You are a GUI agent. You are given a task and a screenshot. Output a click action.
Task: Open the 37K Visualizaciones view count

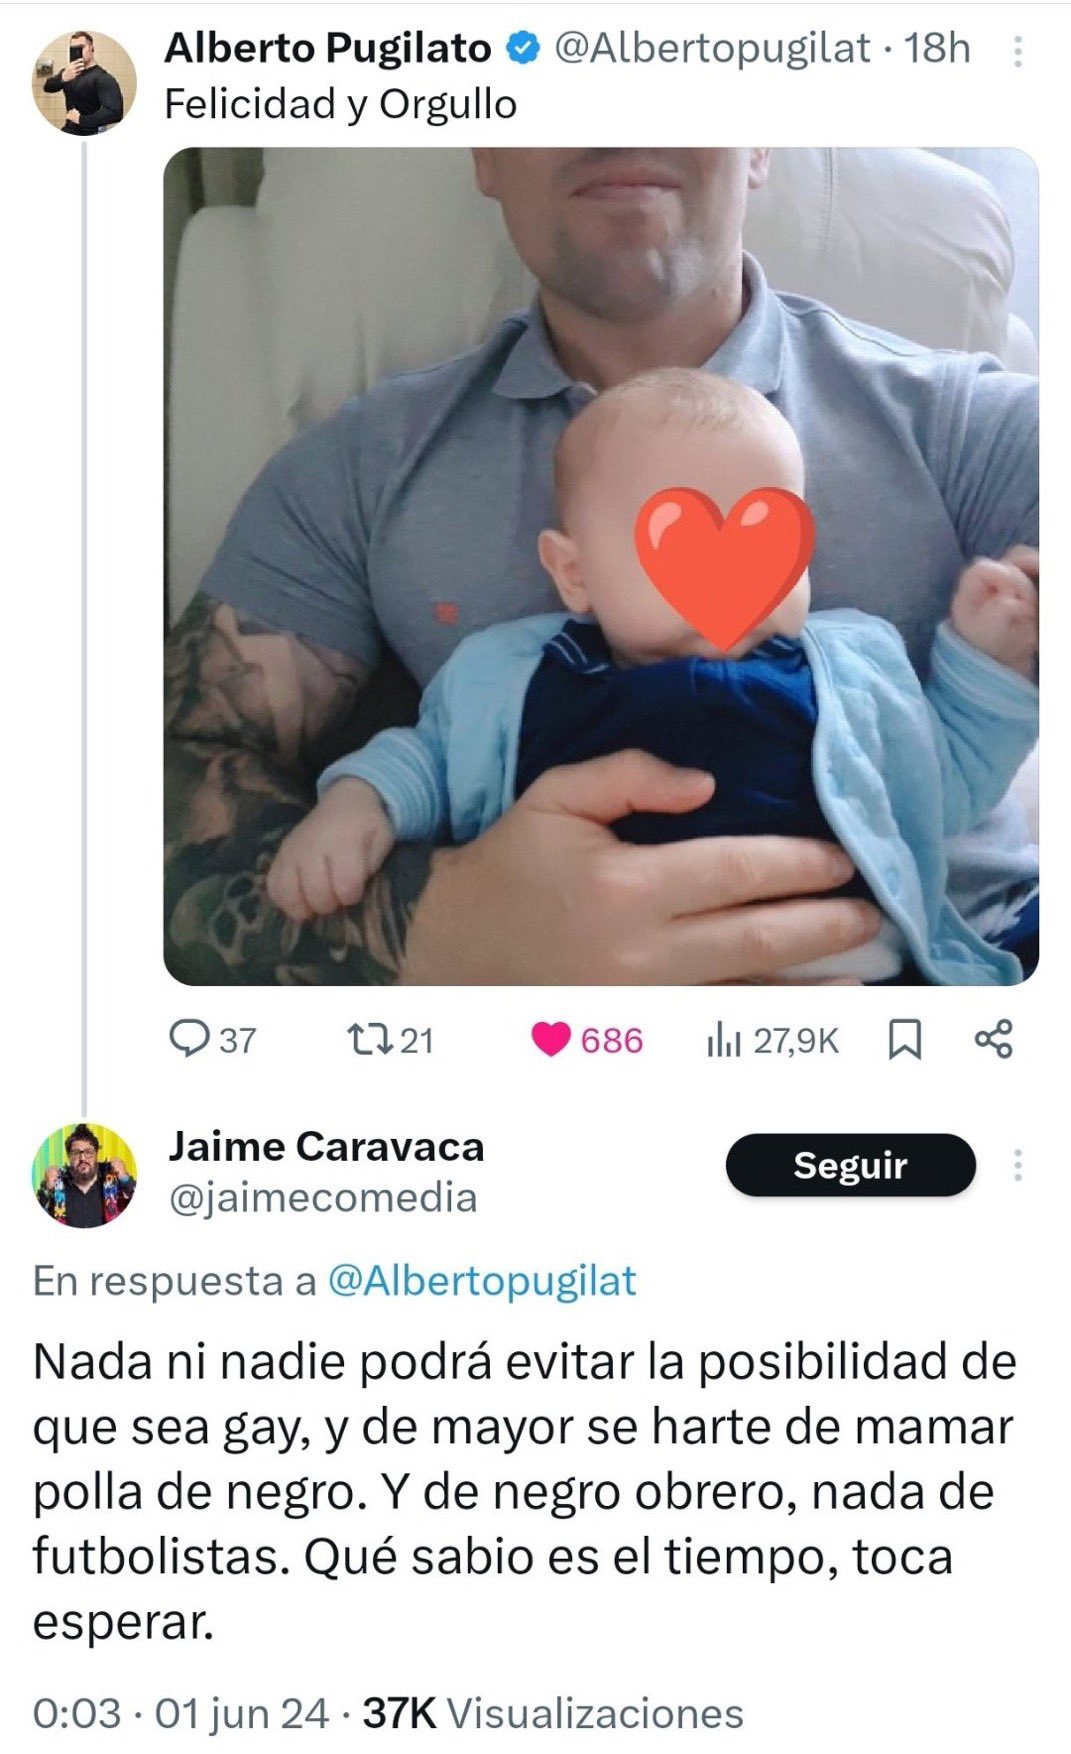(553, 1713)
